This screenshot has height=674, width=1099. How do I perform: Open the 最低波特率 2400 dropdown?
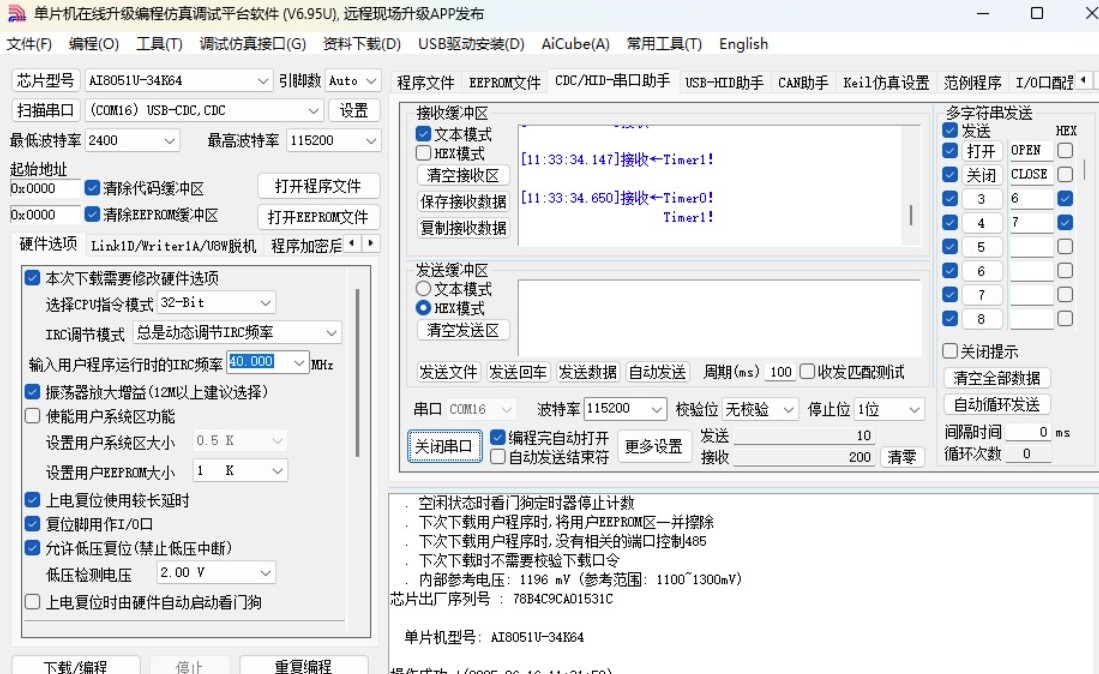(x=169, y=141)
